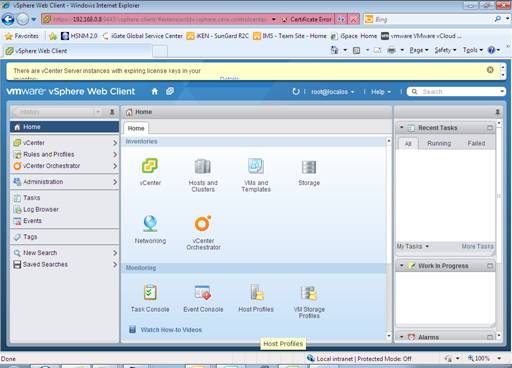Image resolution: width=512 pixels, height=368 pixels.
Task: Pin the navigator panel
Action: point(112,112)
